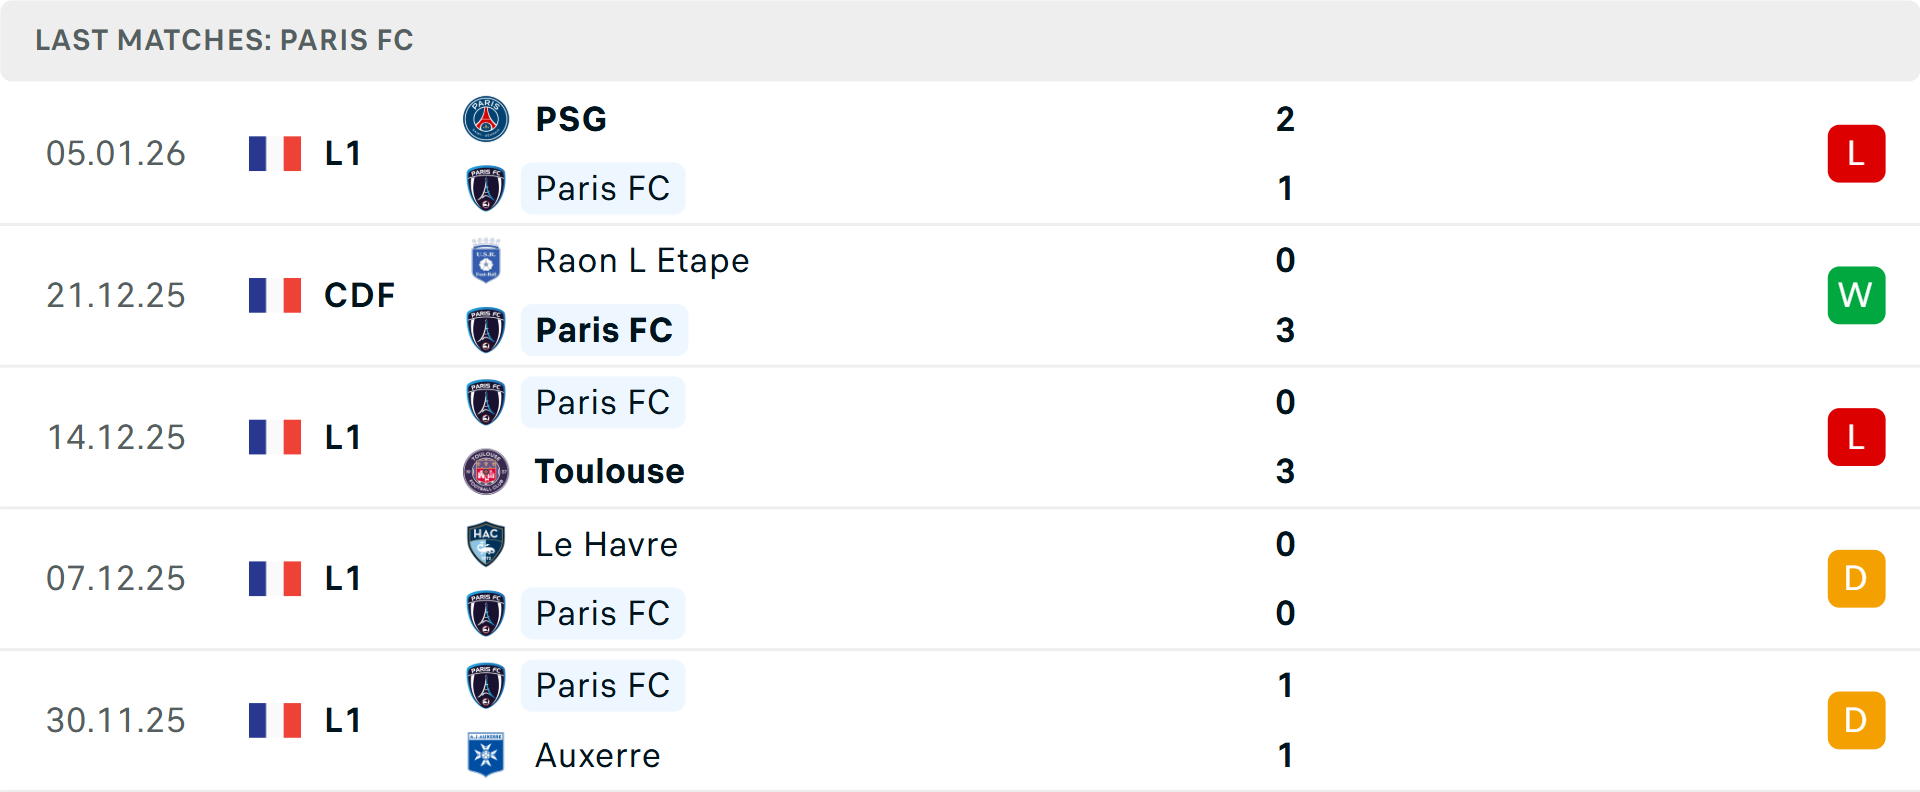This screenshot has height=792, width=1920.
Task: Select the Le Havre team name
Action: point(606,544)
